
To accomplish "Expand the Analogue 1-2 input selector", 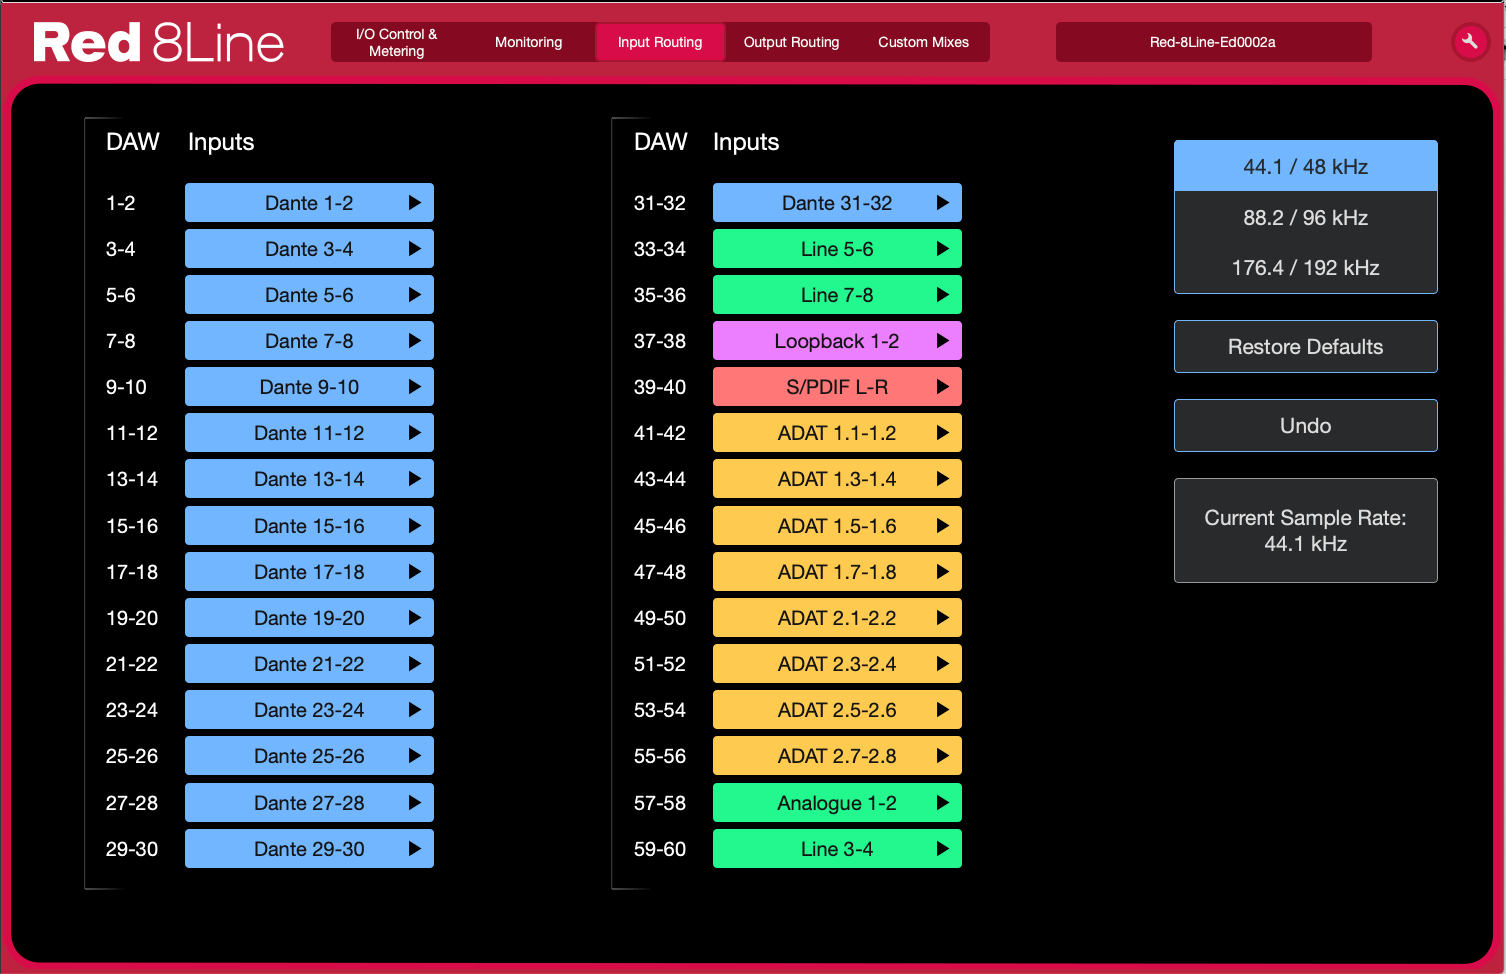I will (x=837, y=803).
